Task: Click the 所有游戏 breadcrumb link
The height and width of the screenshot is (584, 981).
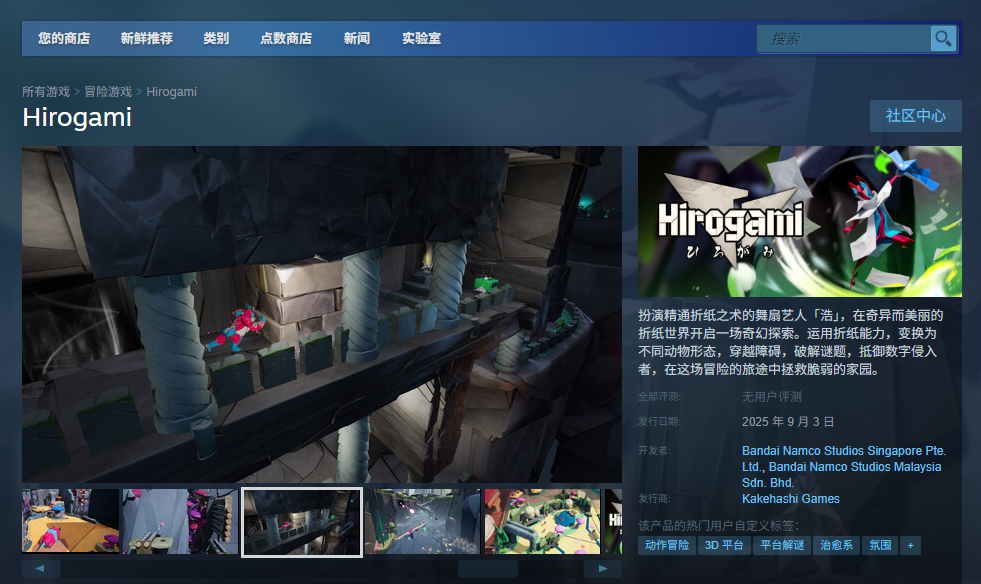Action: coord(44,91)
